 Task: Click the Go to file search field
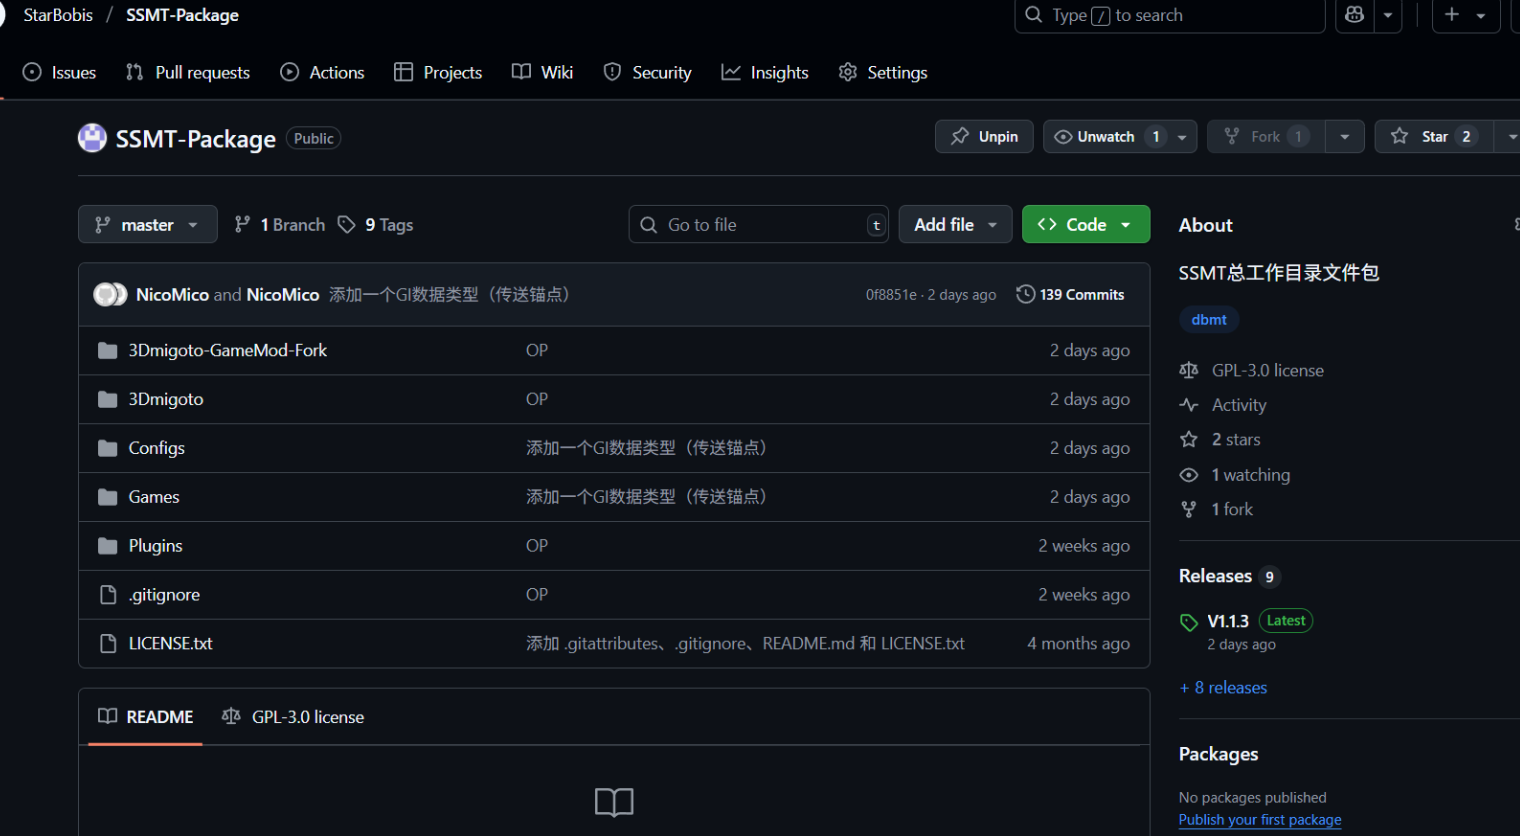[x=758, y=224]
